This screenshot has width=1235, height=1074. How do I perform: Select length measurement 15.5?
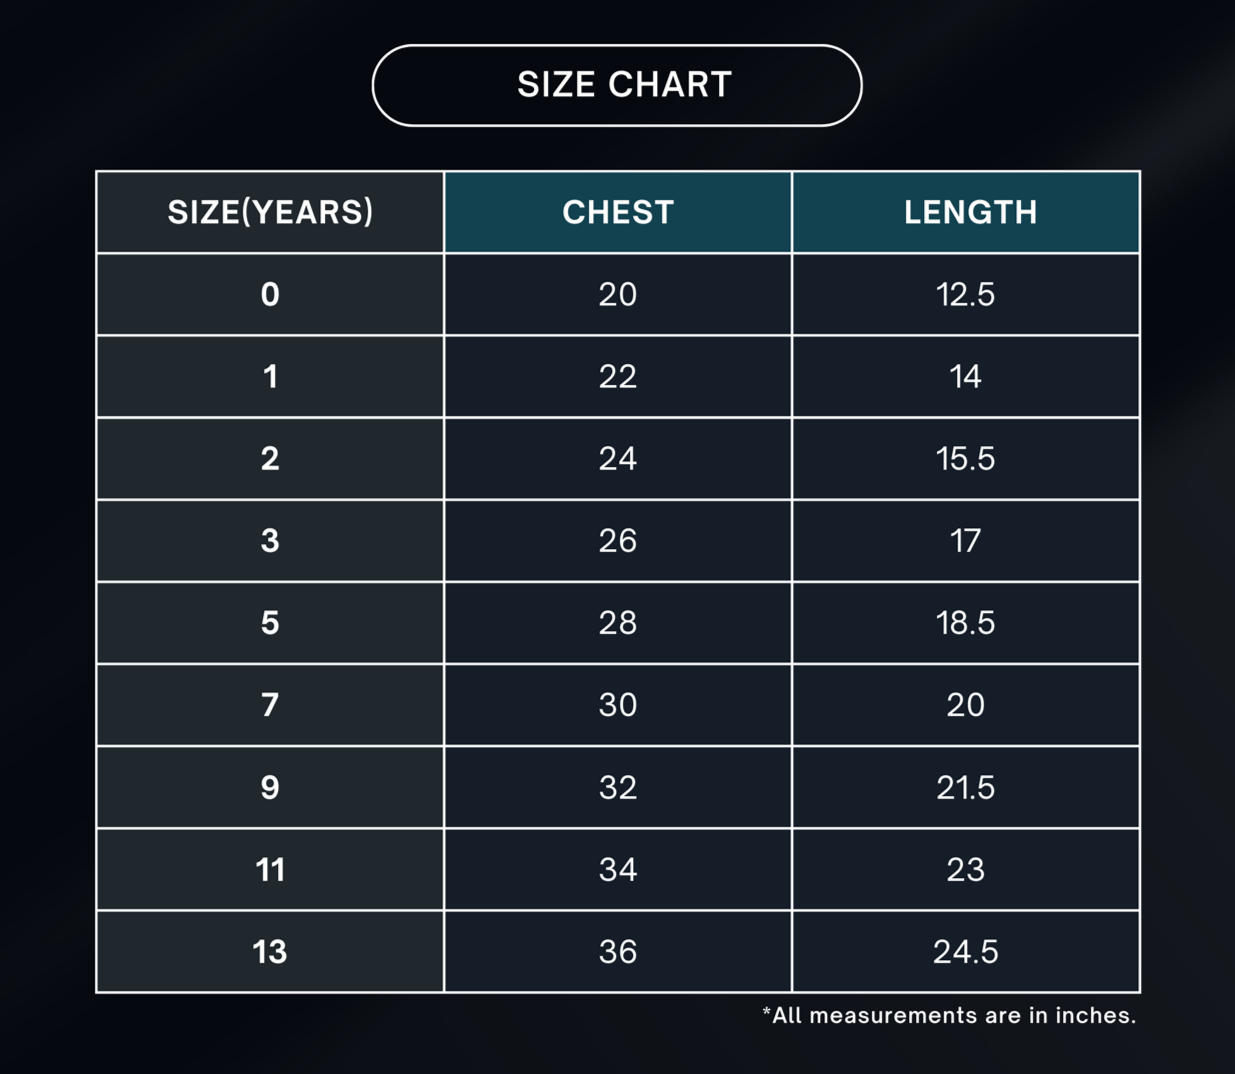pos(966,458)
